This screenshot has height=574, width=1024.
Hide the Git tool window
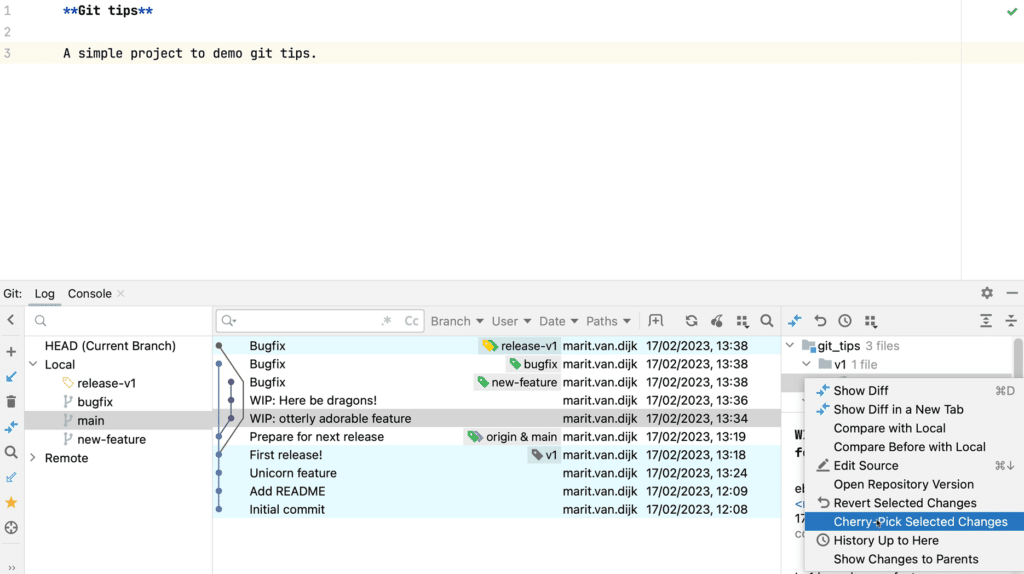1012,293
